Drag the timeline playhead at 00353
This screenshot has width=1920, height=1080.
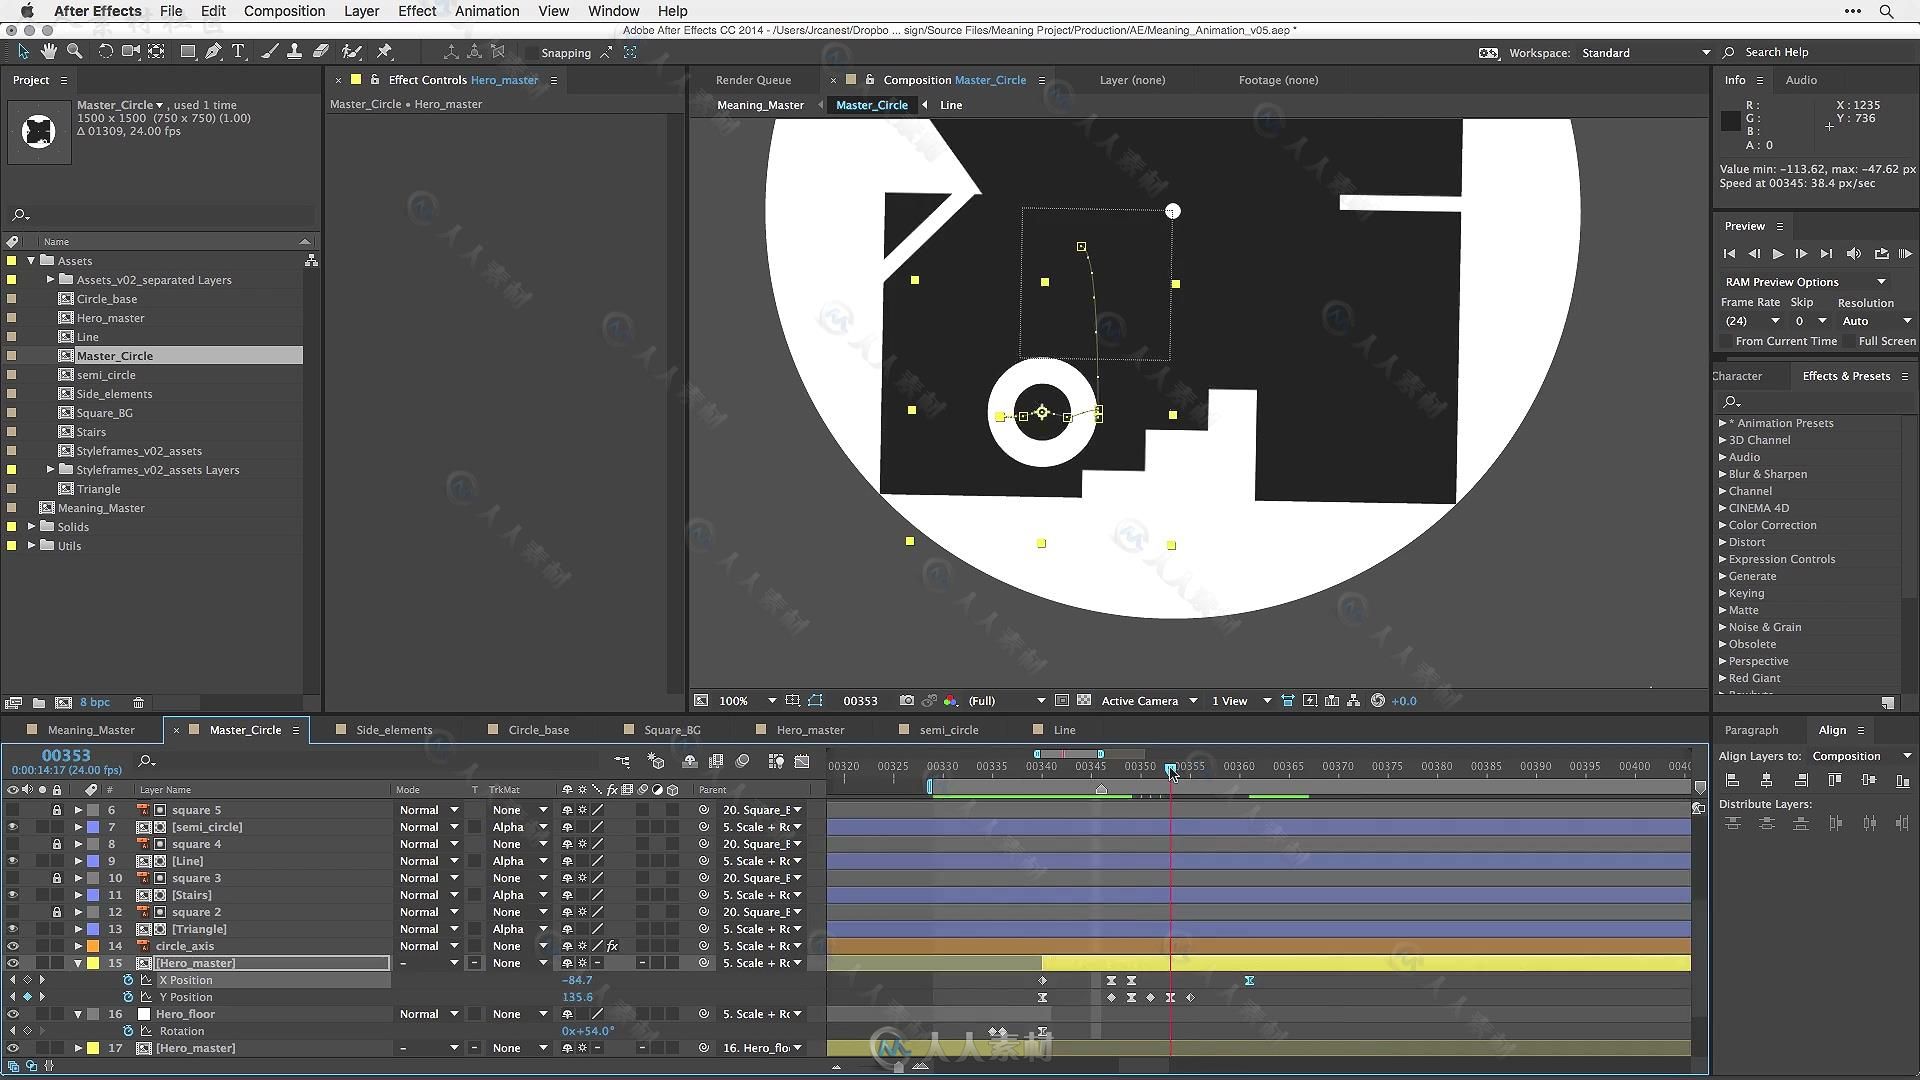pos(1167,766)
